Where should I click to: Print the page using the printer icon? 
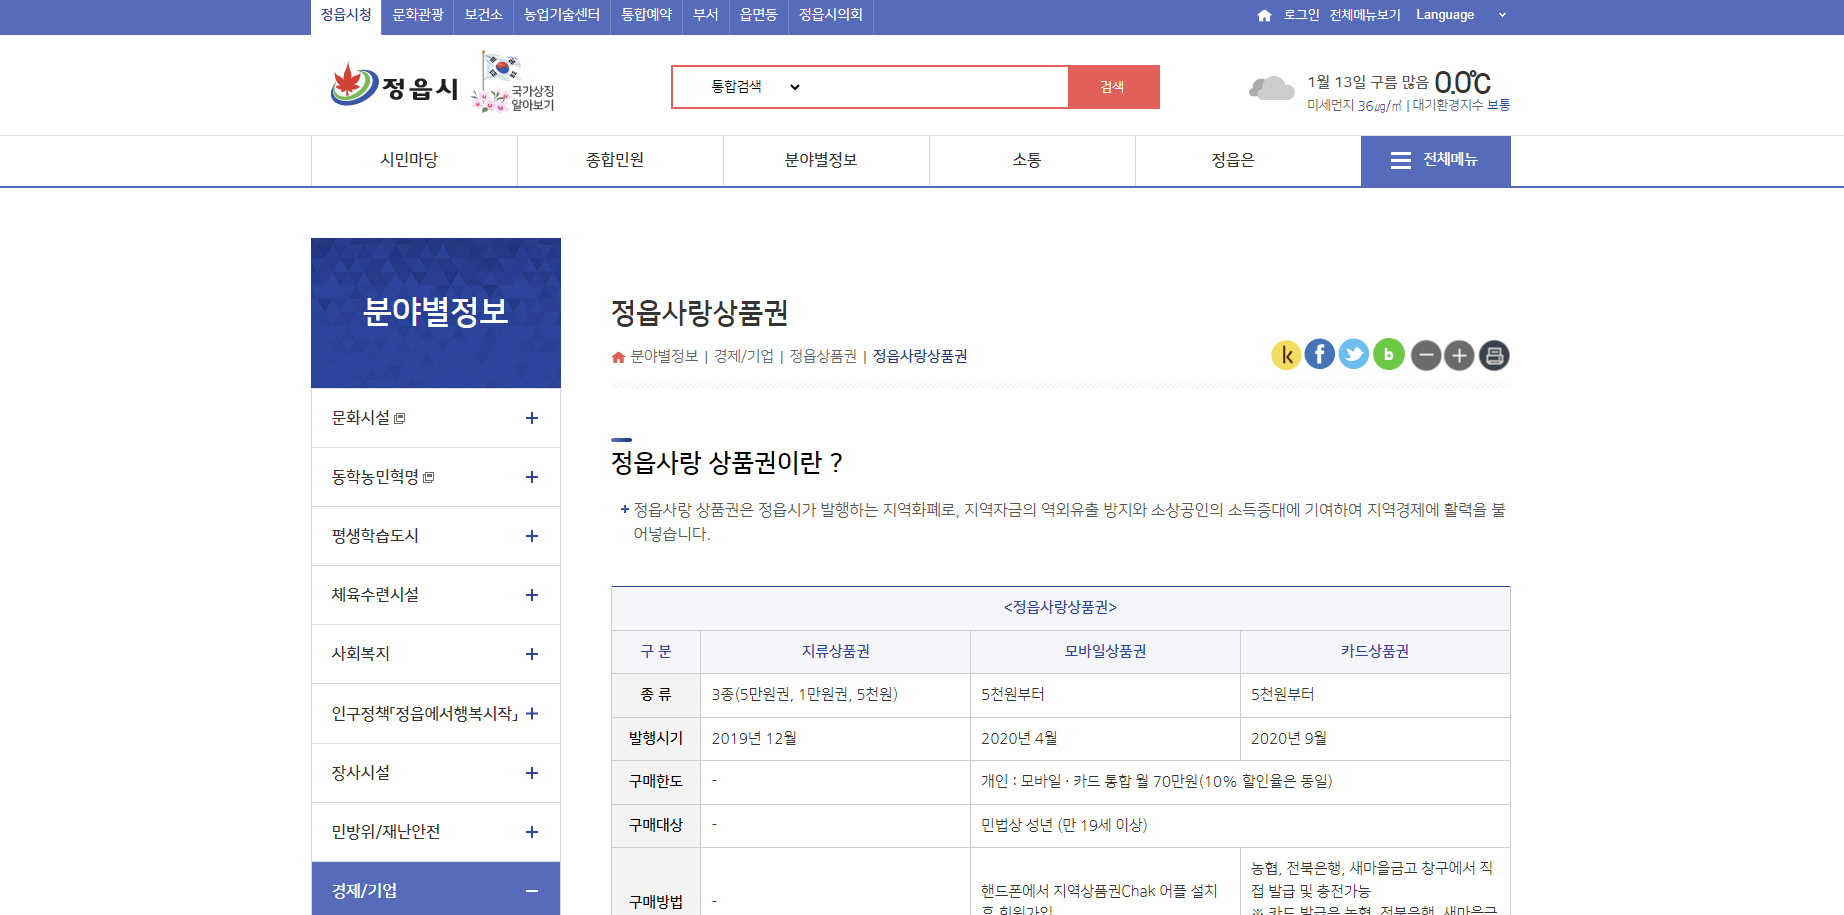1494,354
